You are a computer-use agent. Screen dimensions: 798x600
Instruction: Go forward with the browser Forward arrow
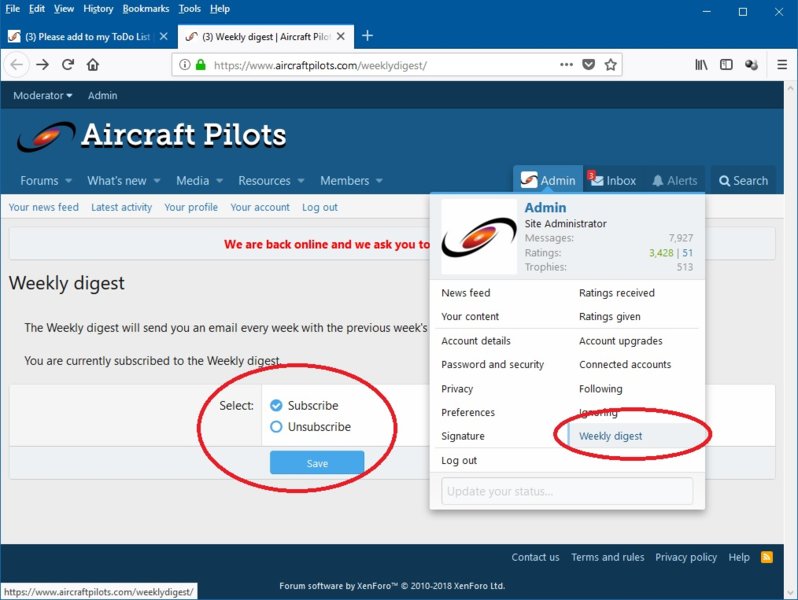tap(43, 65)
